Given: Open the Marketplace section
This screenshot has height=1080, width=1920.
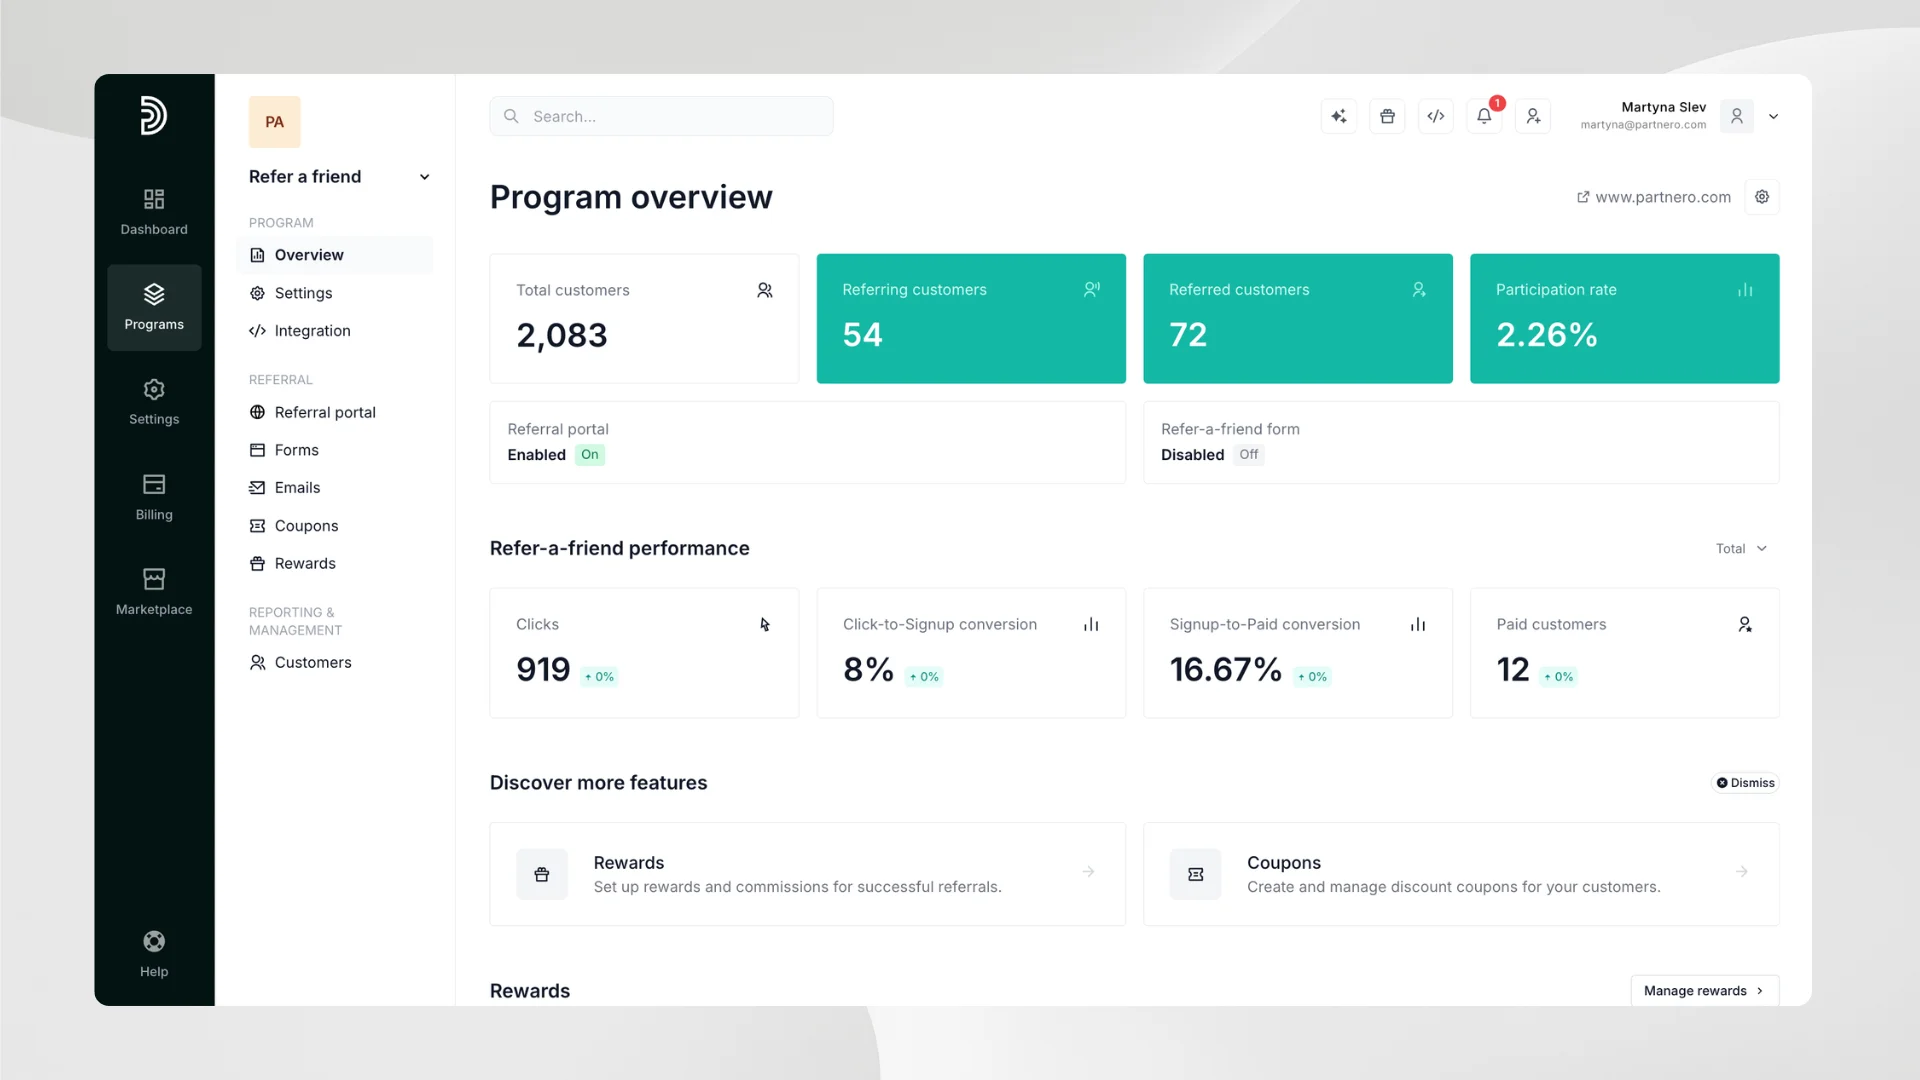Looking at the screenshot, I should (154, 592).
